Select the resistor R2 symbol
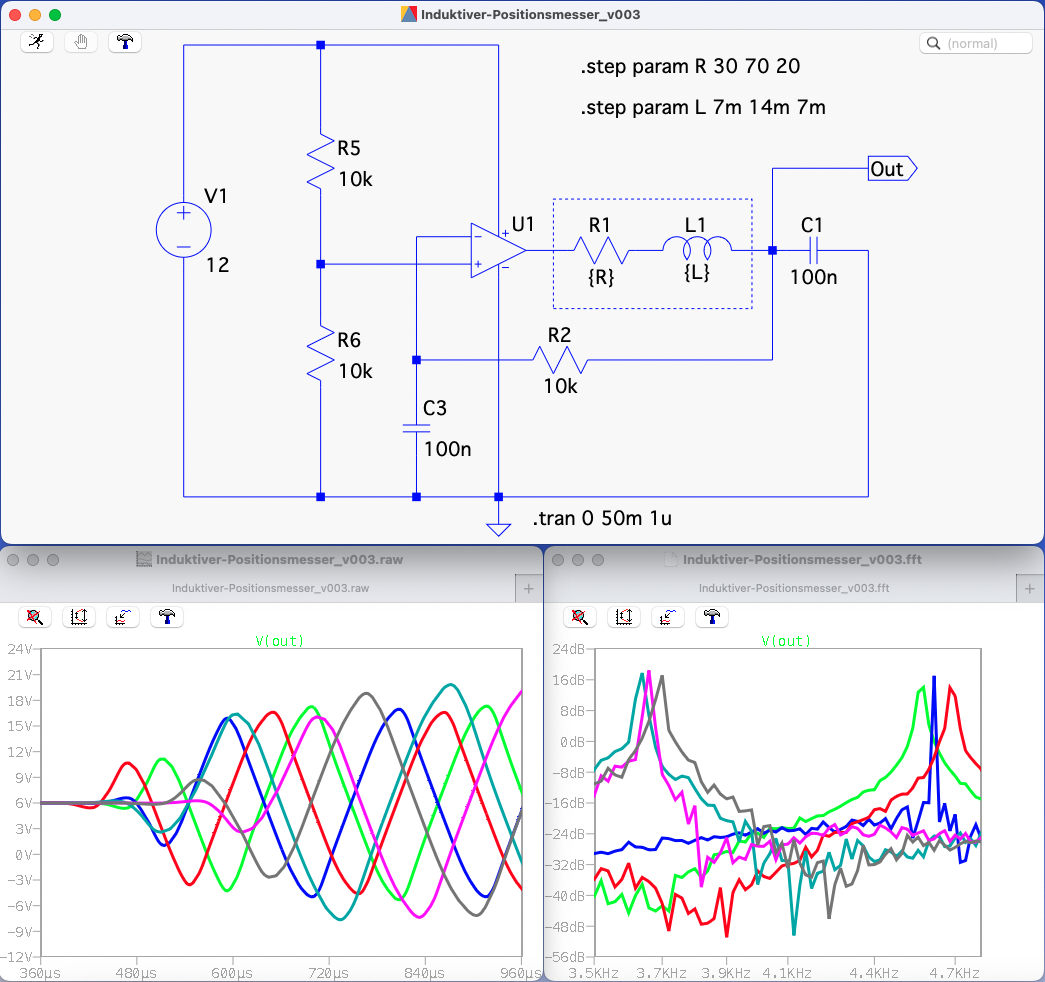1045x982 pixels. tap(560, 360)
